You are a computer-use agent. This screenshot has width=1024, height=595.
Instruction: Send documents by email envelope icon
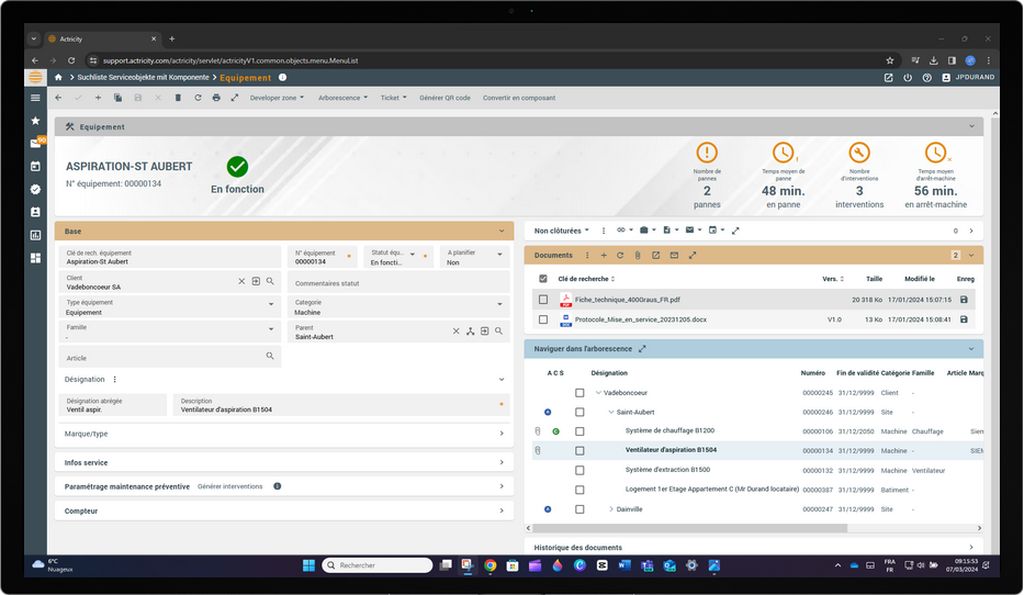click(x=674, y=255)
